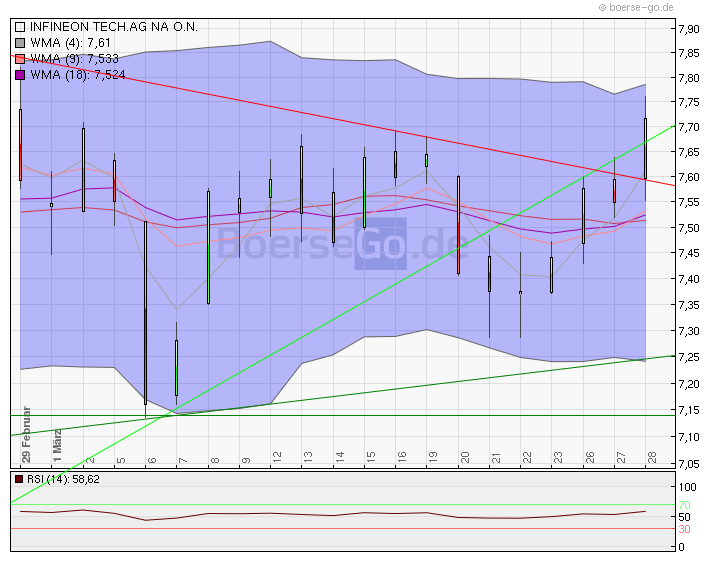Viewport: 720px width, 561px height.
Task: Click the small candlestick on date 22
Action: click(520, 292)
